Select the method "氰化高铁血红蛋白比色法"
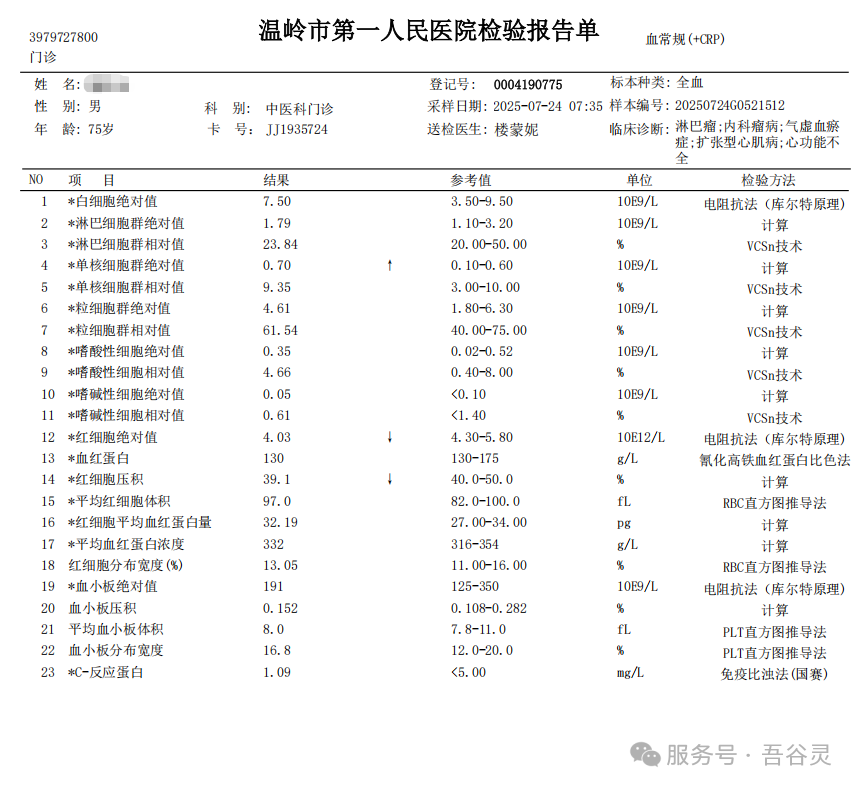 coord(775,460)
